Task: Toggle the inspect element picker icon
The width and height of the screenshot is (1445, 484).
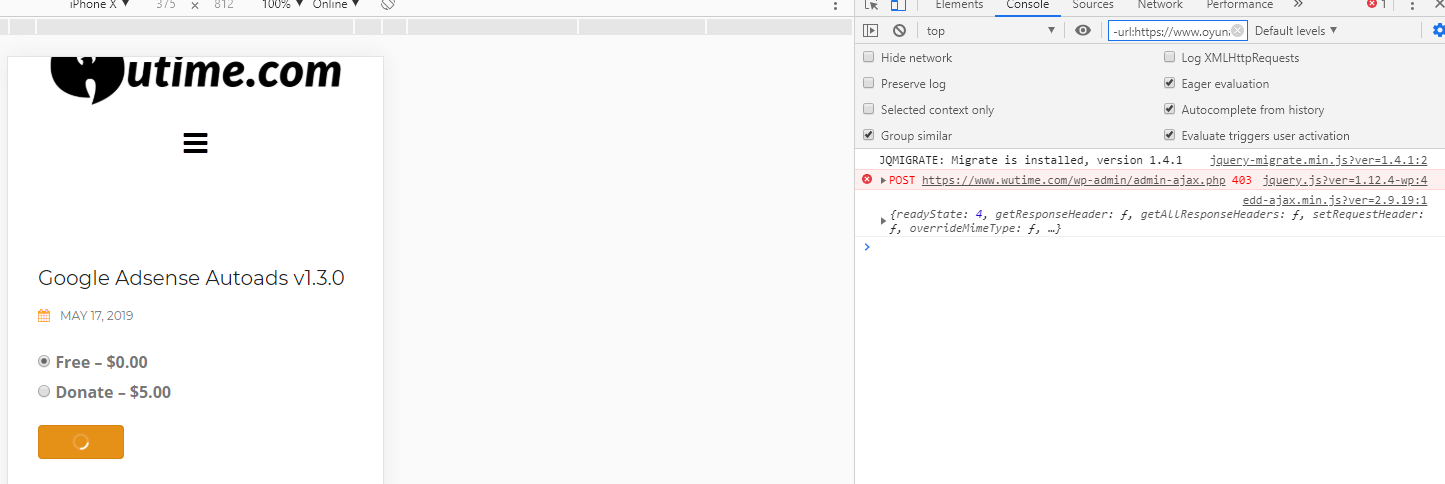Action: pyautogui.click(x=871, y=5)
